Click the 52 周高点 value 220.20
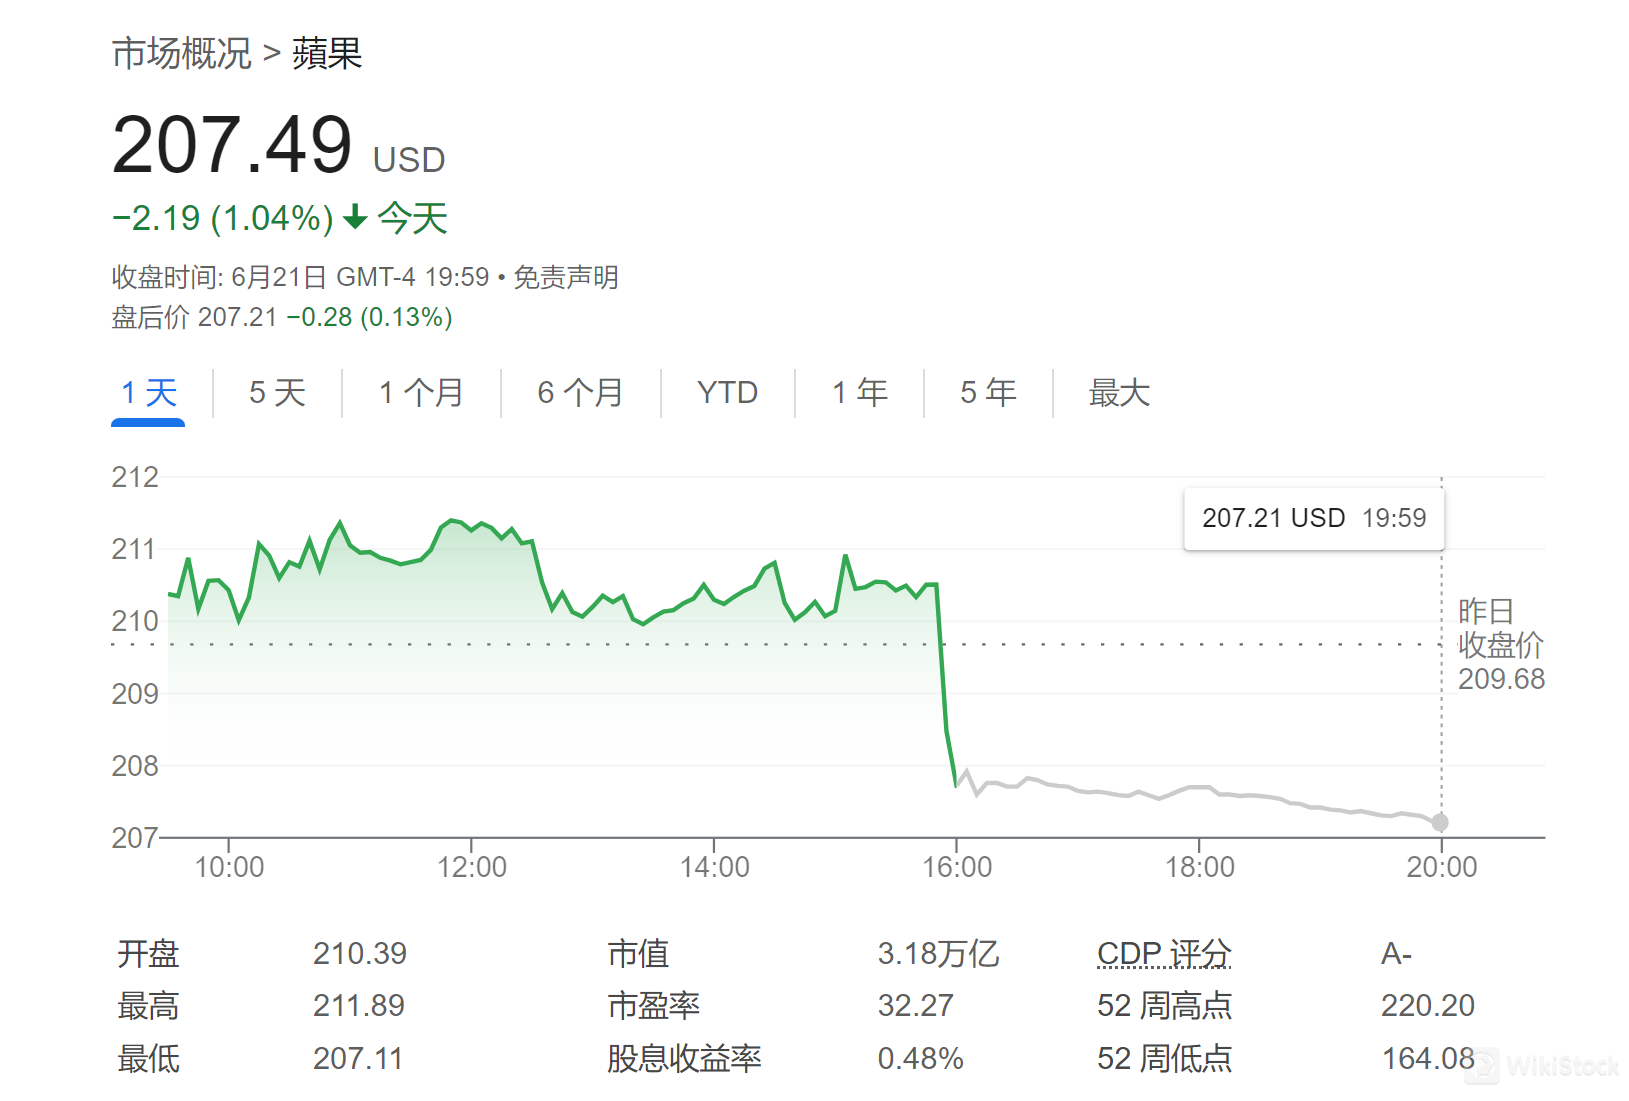The height and width of the screenshot is (1101, 1629). tap(1427, 1006)
